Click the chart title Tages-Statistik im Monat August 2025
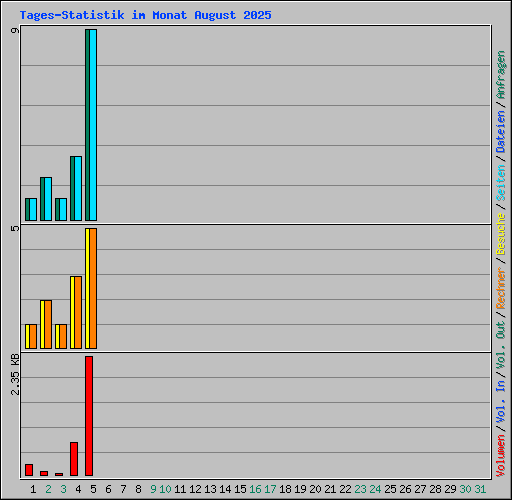The width and height of the screenshot is (512, 500). click(145, 15)
